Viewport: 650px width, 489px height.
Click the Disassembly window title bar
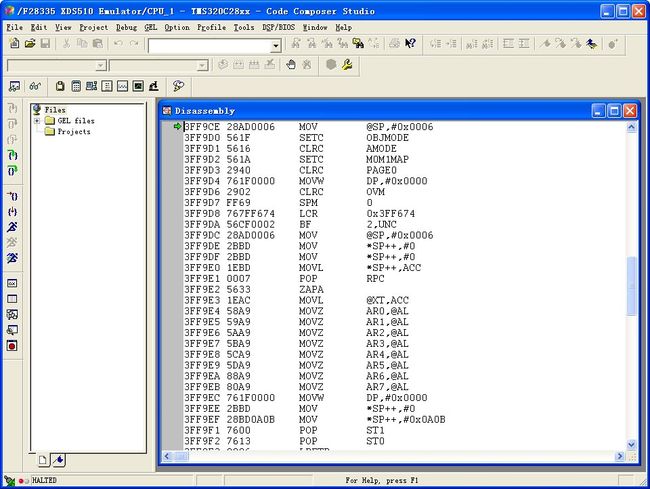coord(375,111)
